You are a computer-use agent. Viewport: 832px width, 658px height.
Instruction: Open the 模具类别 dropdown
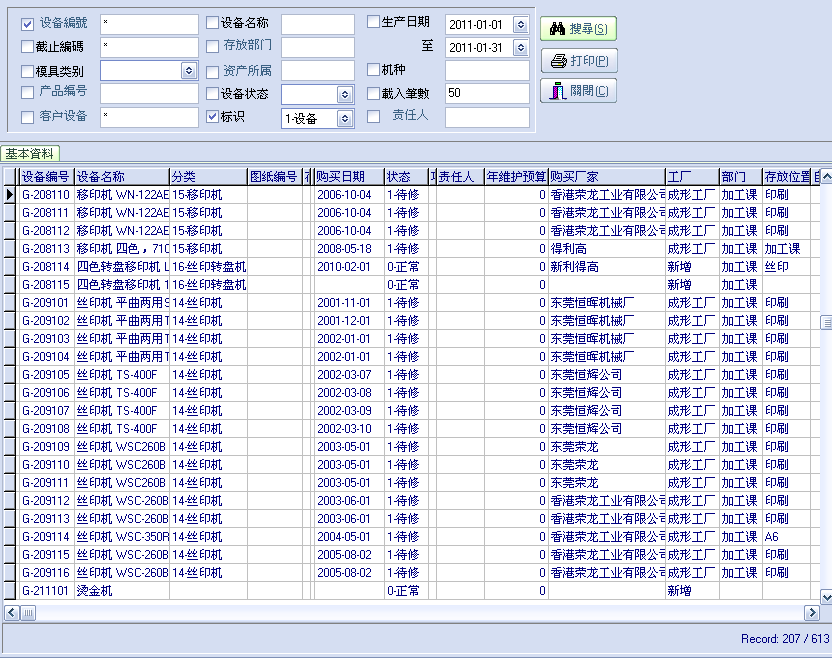[189, 70]
